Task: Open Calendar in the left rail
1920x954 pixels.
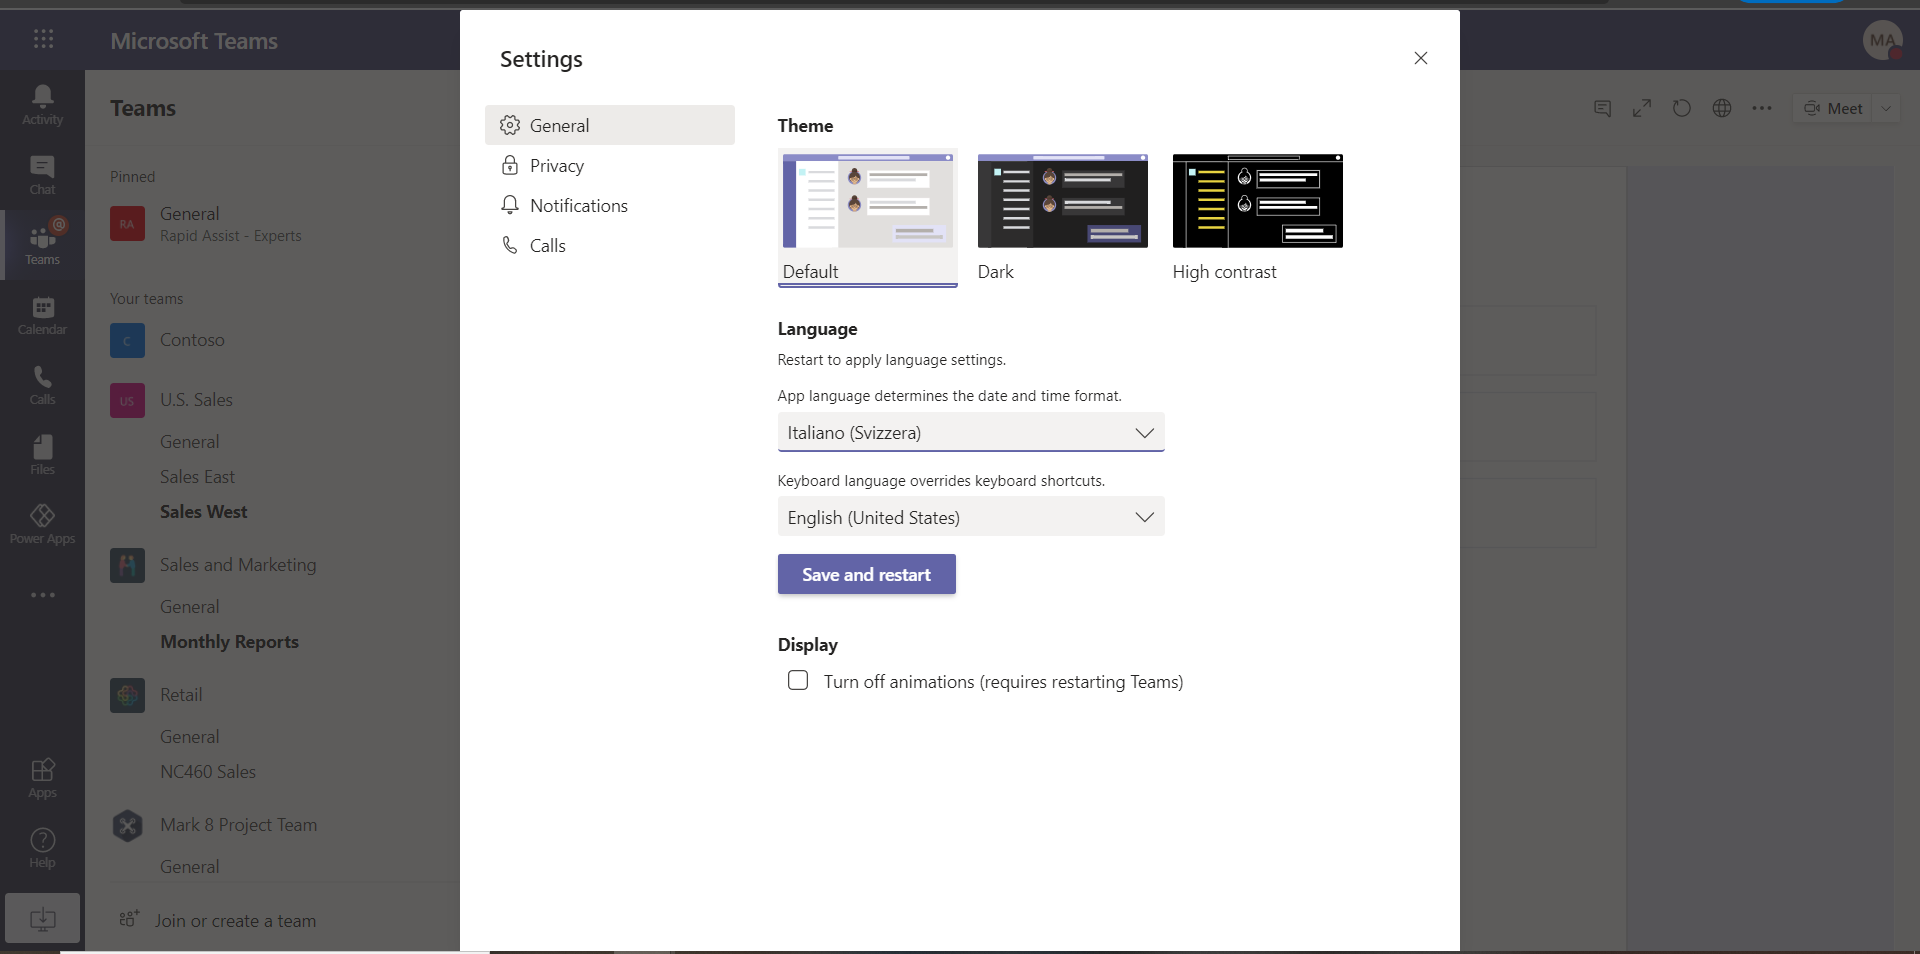Action: pos(42,315)
